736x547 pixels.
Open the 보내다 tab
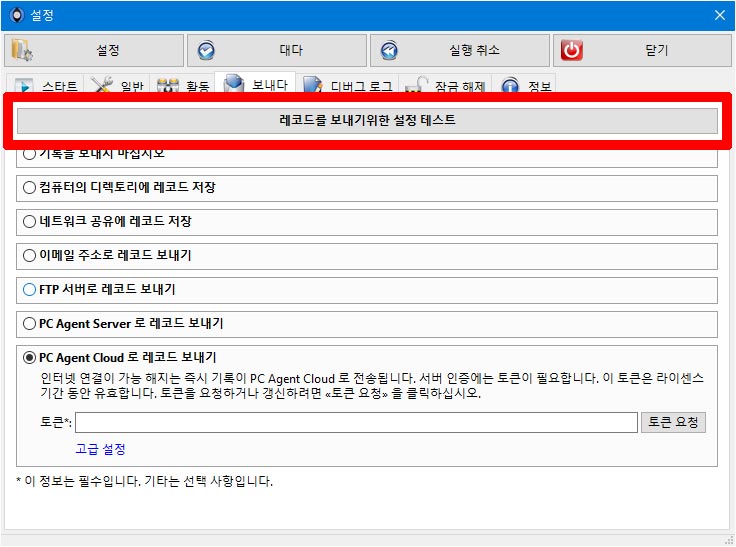coord(255,84)
